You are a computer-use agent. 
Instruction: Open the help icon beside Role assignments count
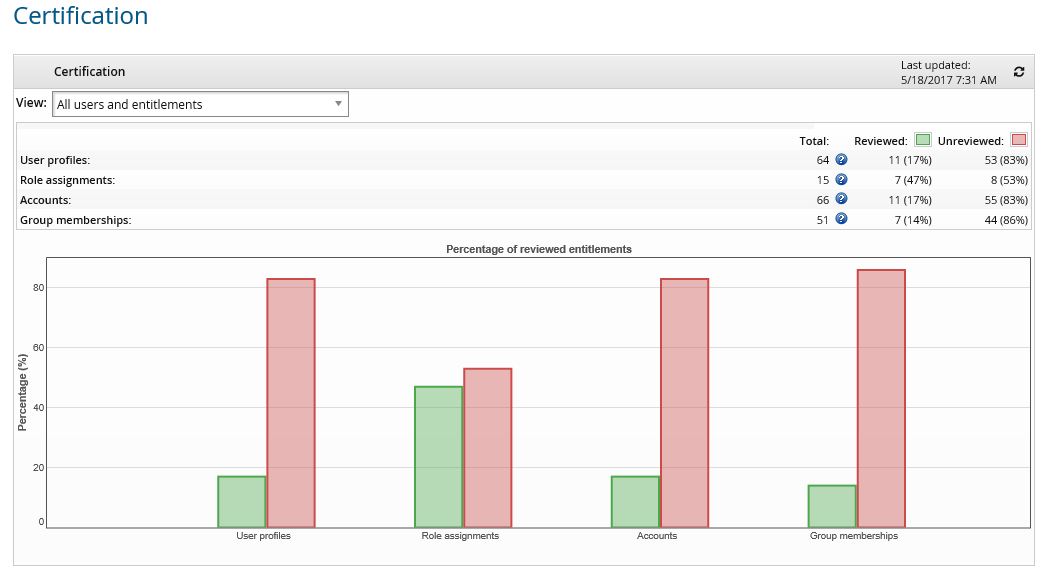(839, 179)
